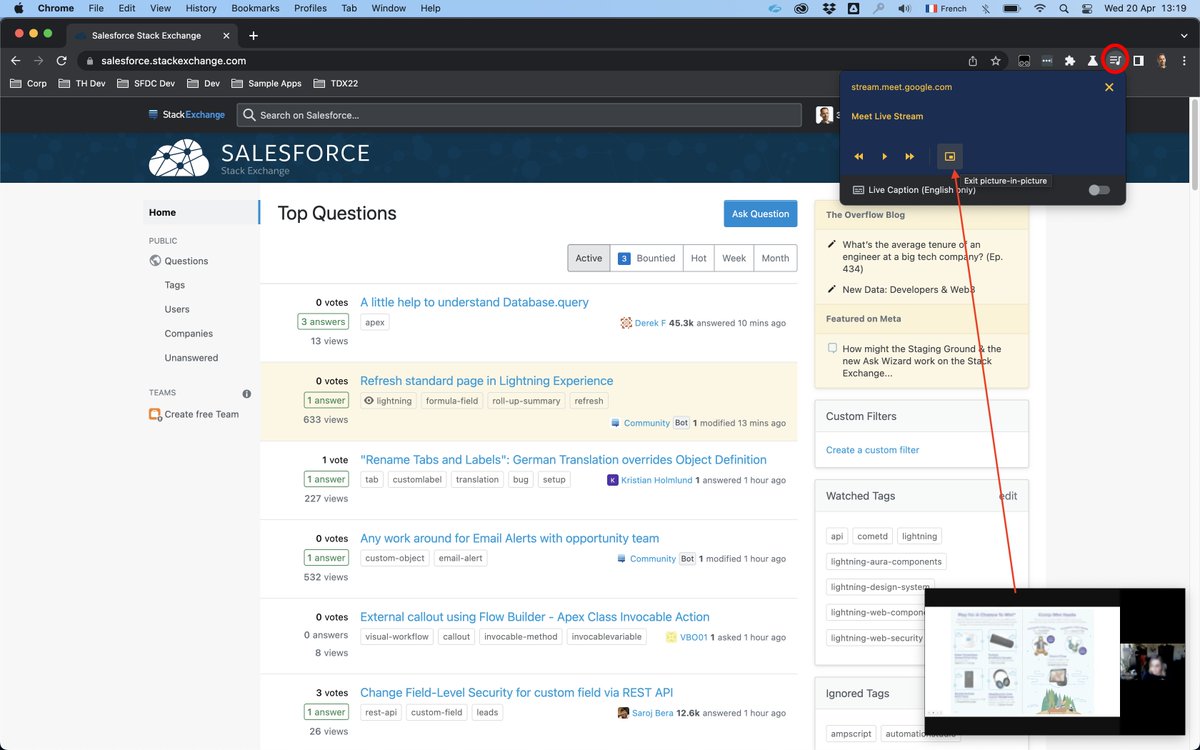Click the cometd watched tag

[872, 536]
